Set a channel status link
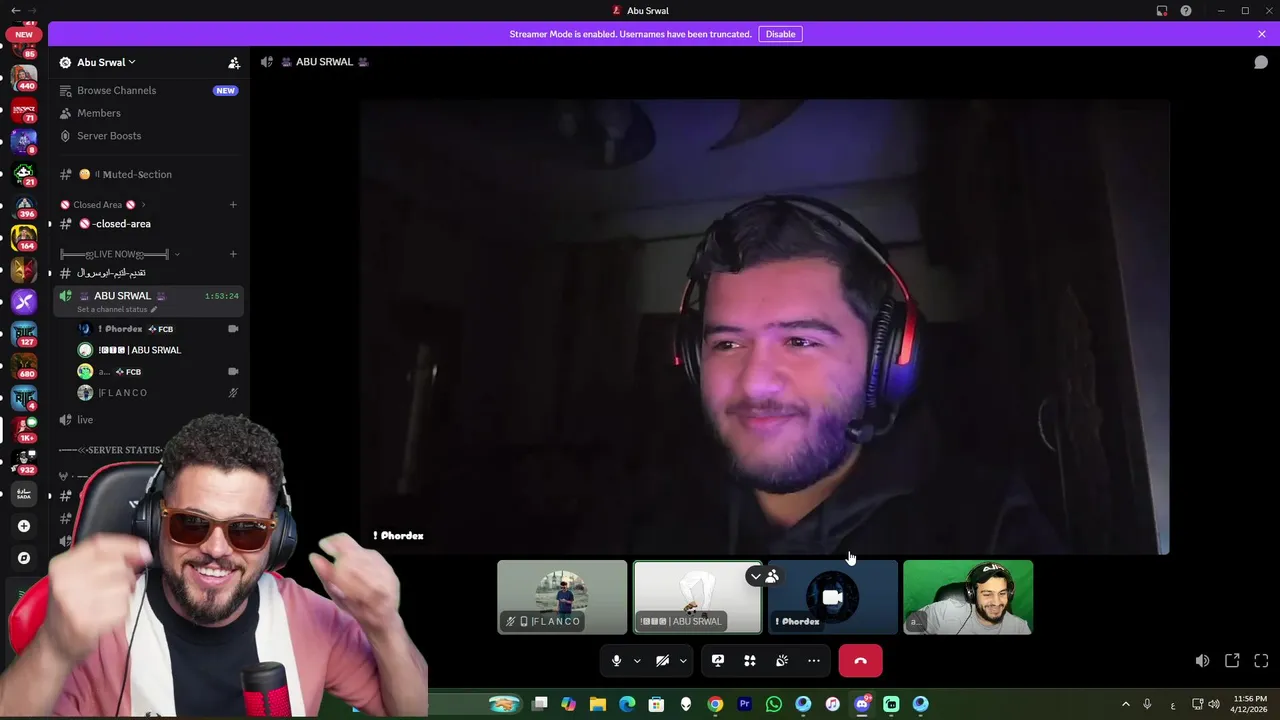 click(117, 309)
